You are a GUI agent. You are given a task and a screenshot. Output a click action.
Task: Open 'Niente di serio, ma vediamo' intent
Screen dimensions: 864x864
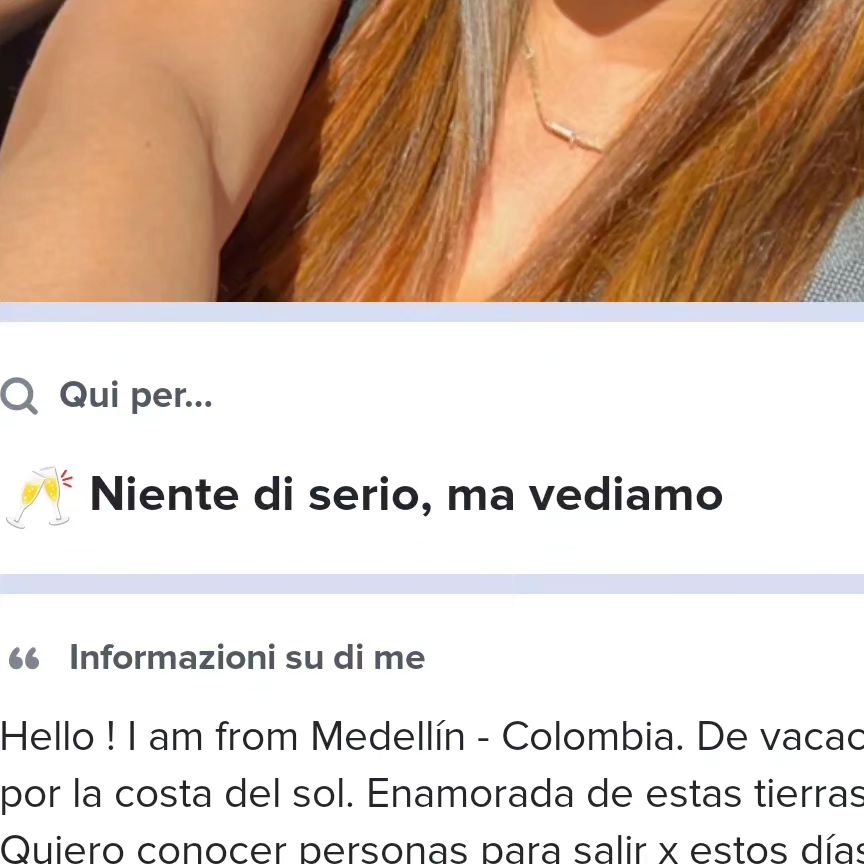(406, 495)
